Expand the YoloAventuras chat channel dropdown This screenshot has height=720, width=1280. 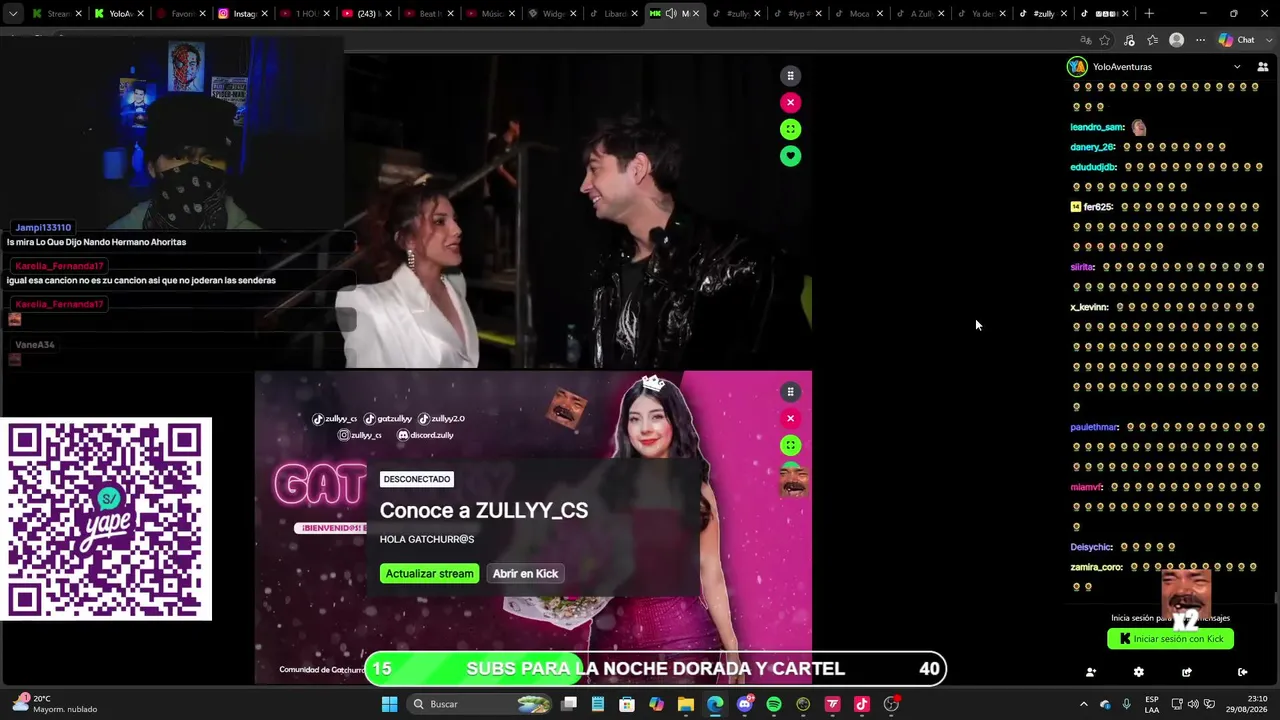[1237, 67]
